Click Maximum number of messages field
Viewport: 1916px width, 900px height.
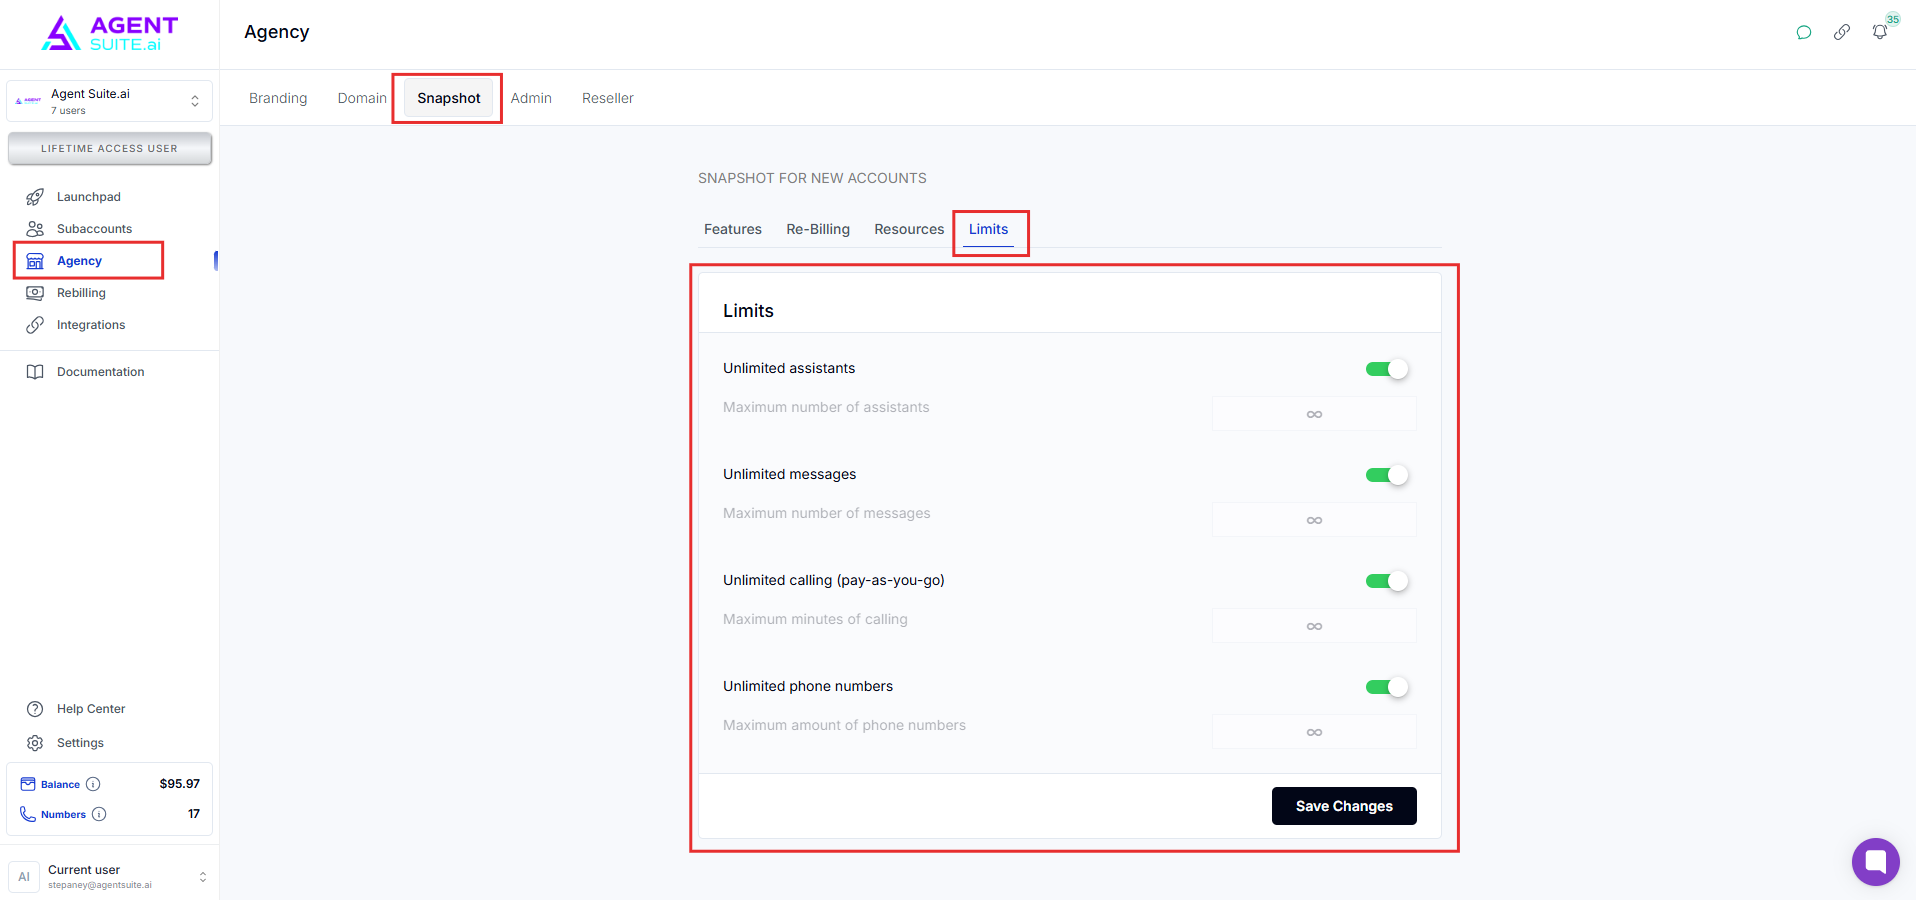[1314, 520]
